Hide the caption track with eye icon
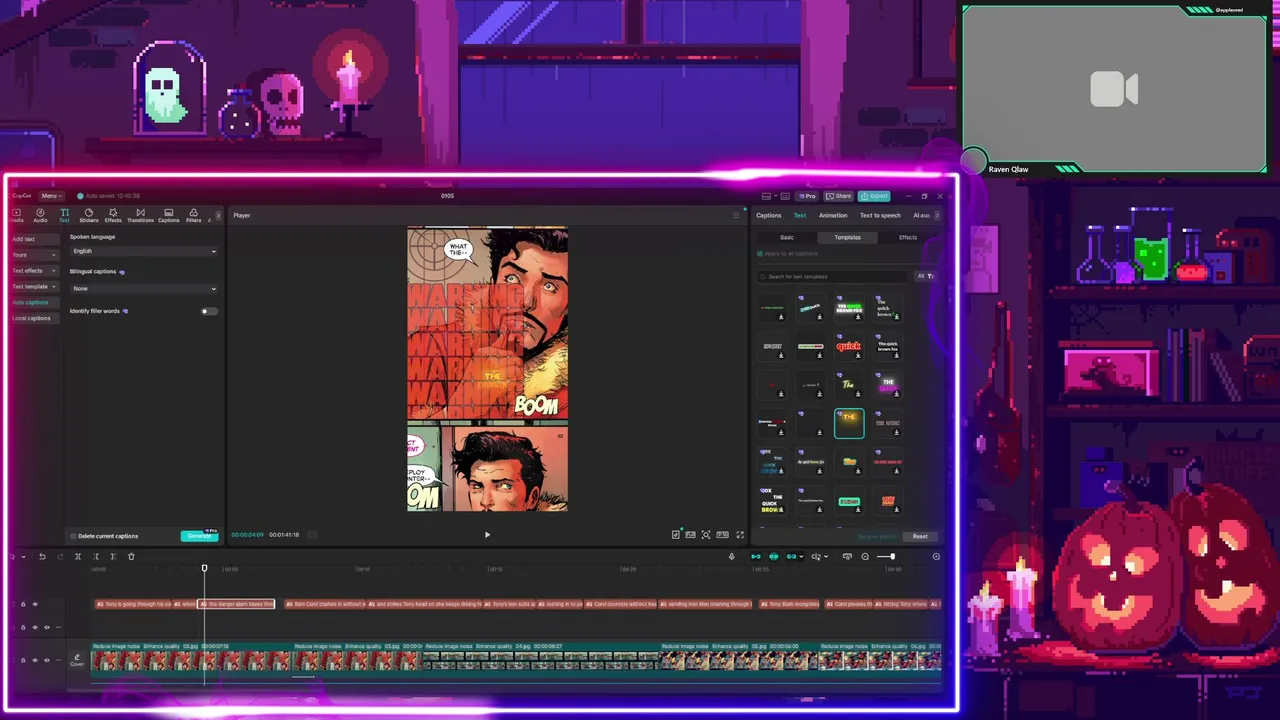1280x720 pixels. 35,604
